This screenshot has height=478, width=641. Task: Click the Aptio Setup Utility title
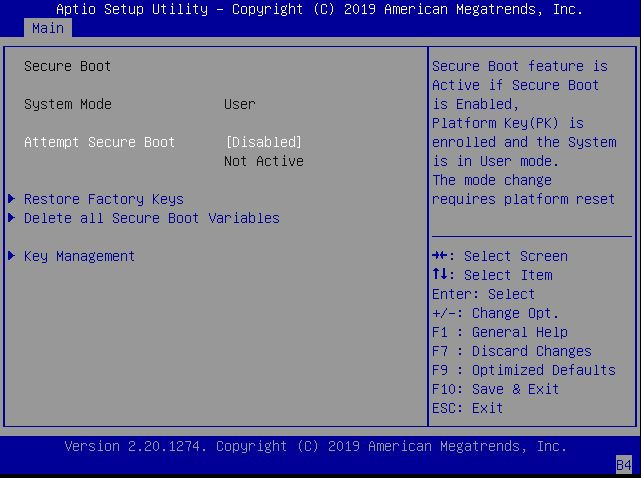click(320, 9)
